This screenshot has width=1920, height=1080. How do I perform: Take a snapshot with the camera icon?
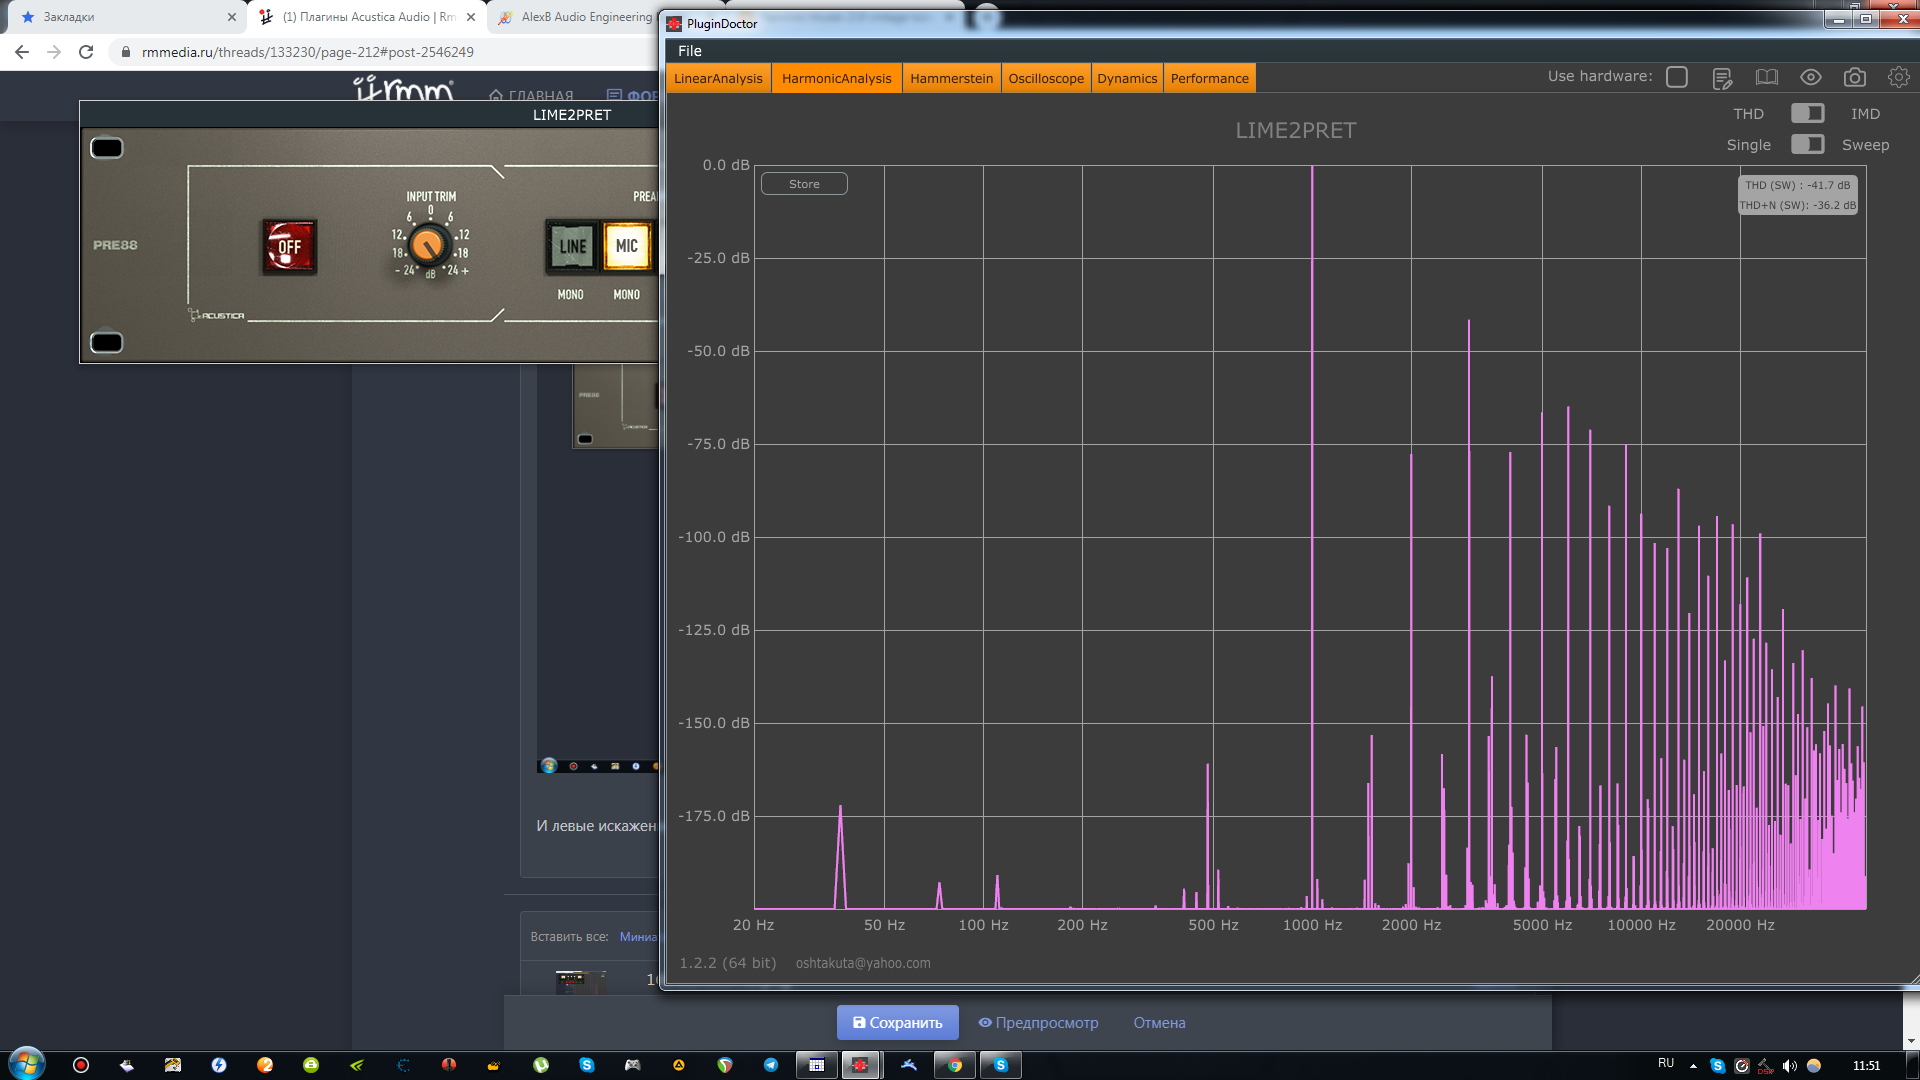pos(1854,78)
